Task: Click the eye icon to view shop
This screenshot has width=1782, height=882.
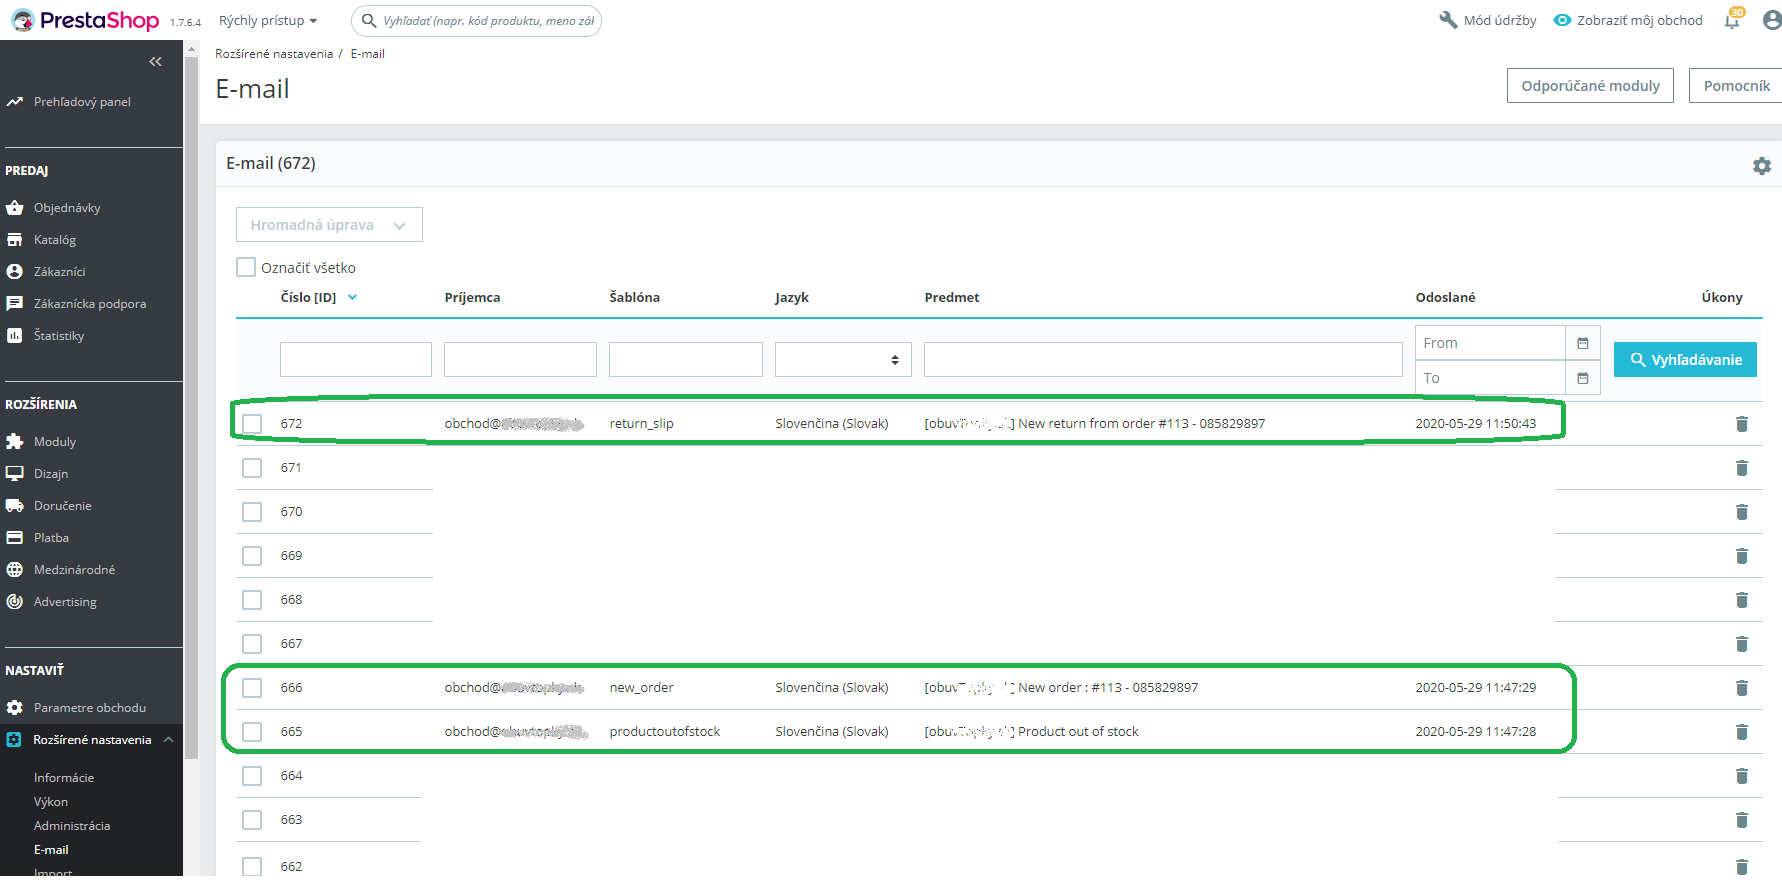Action: coord(1562,20)
